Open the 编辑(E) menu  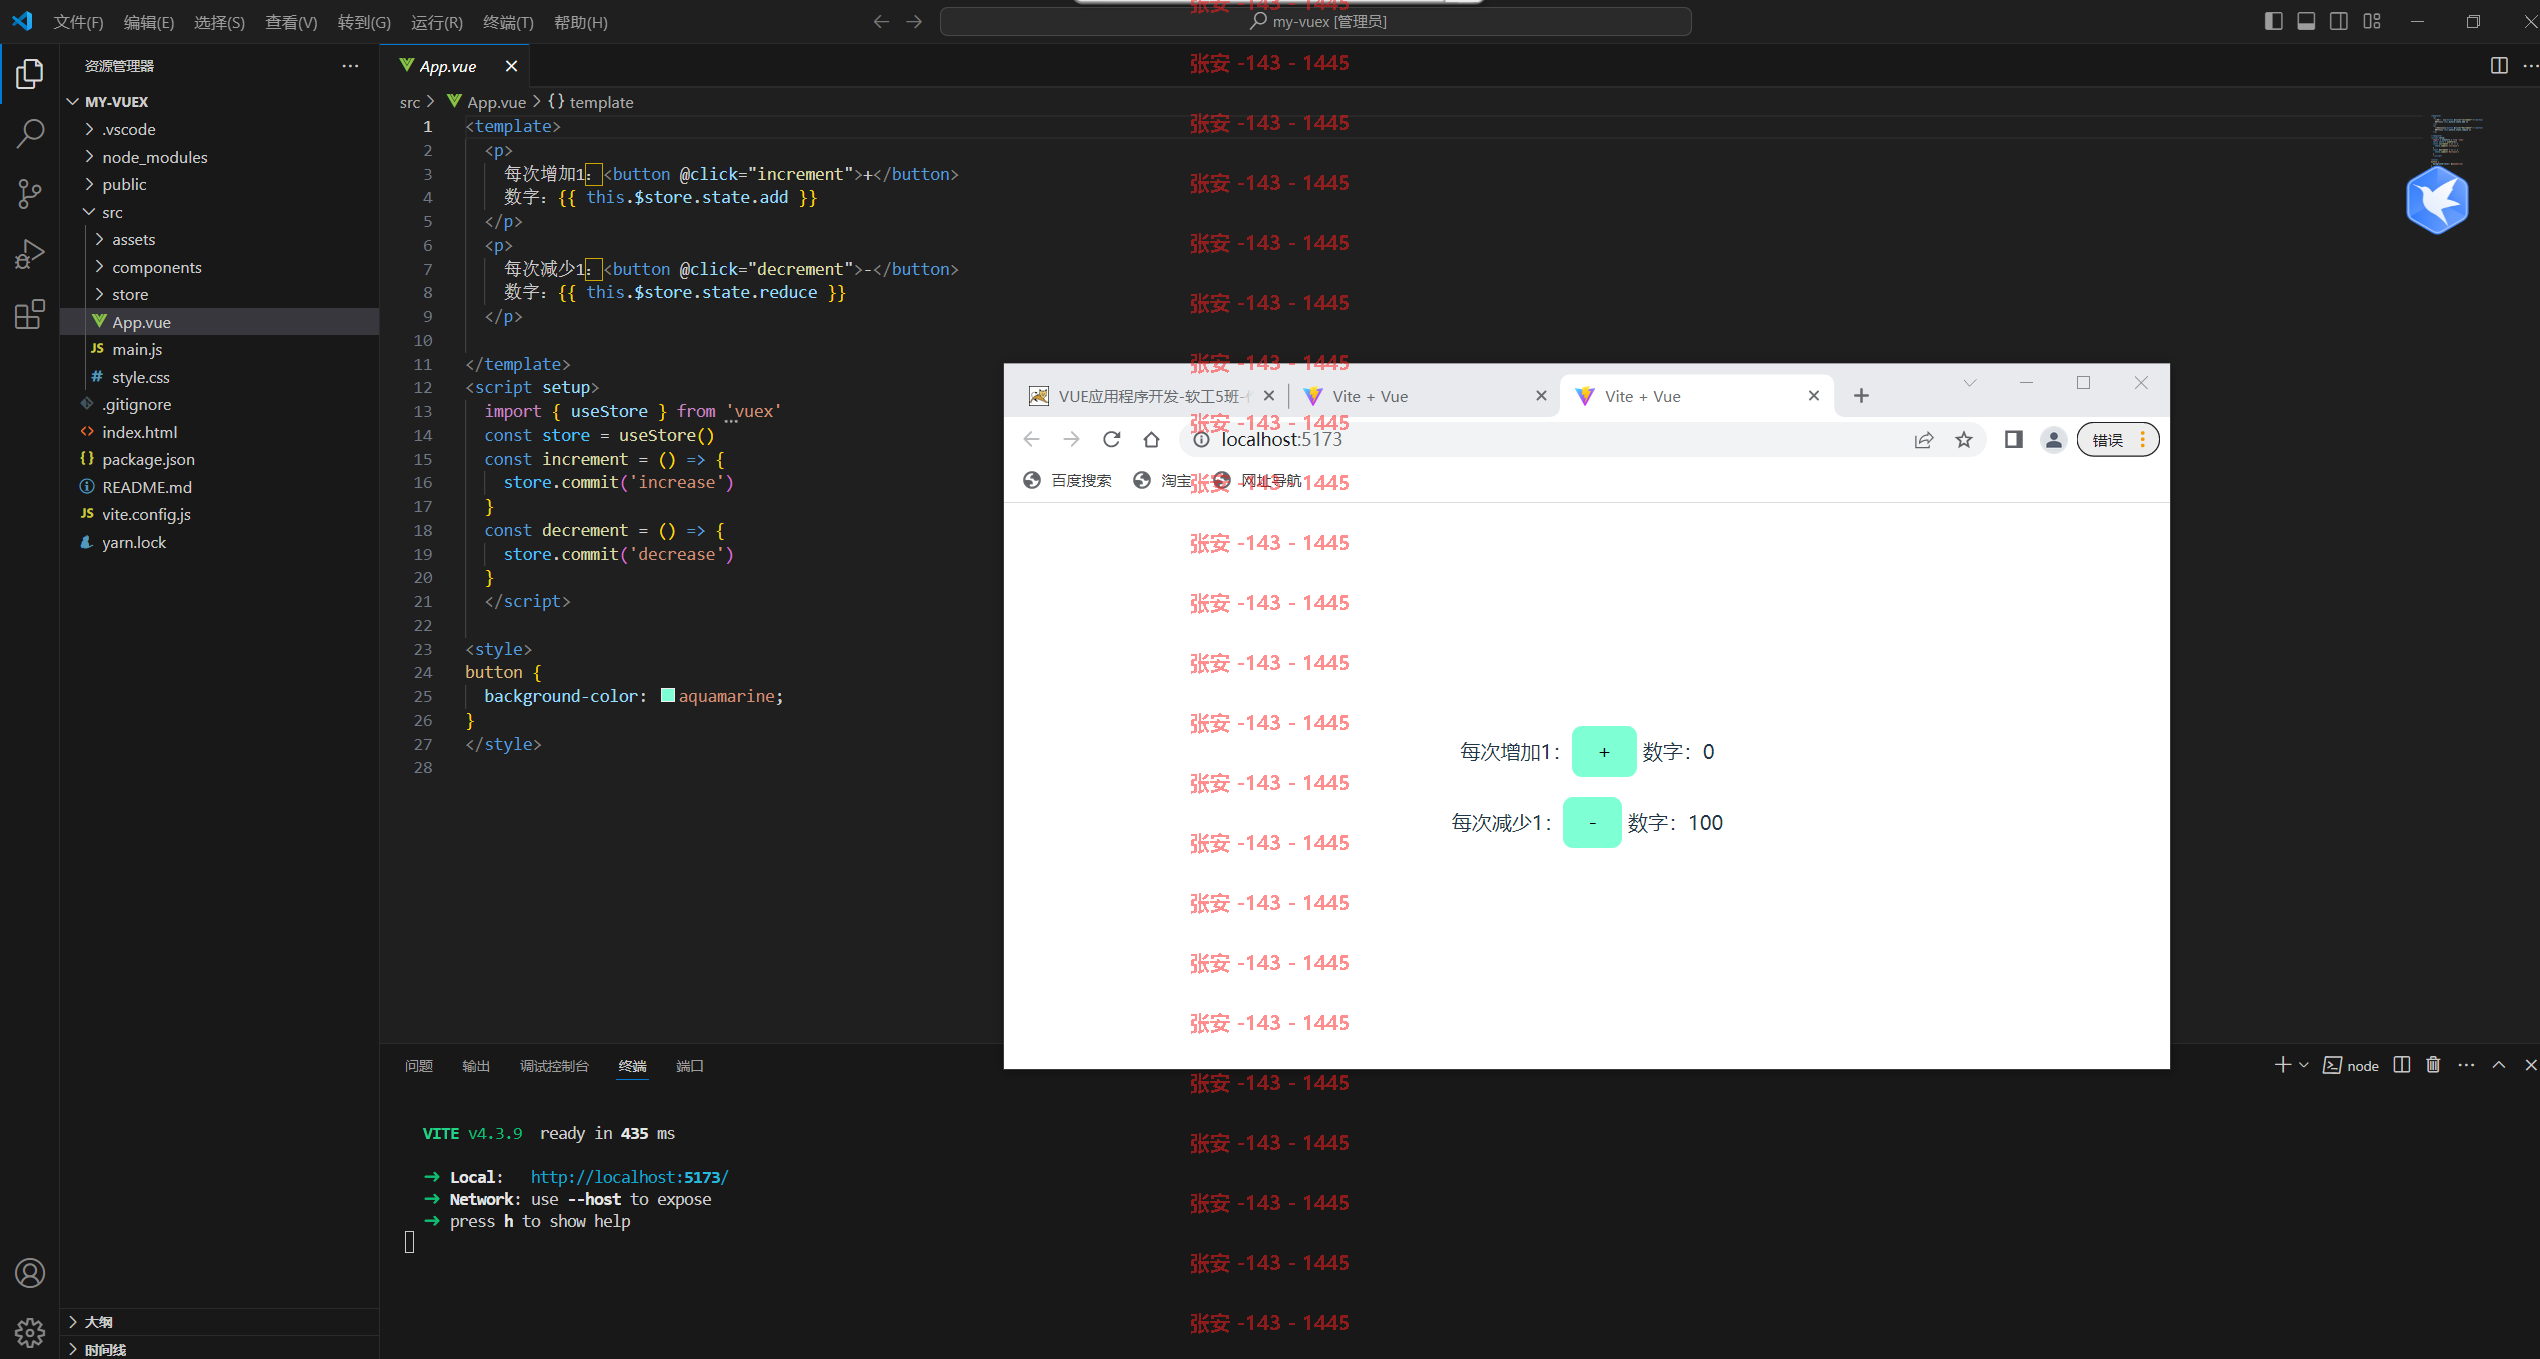(149, 22)
